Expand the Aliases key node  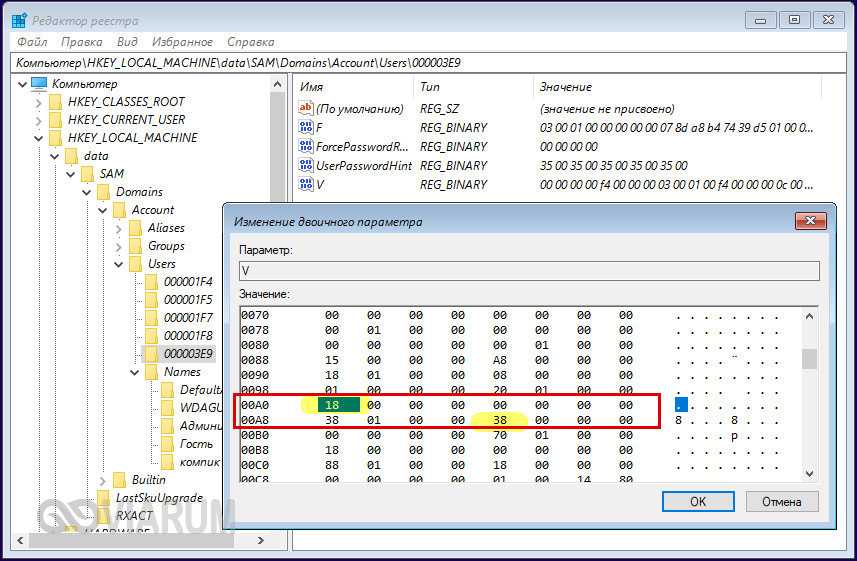pyautogui.click(x=119, y=228)
